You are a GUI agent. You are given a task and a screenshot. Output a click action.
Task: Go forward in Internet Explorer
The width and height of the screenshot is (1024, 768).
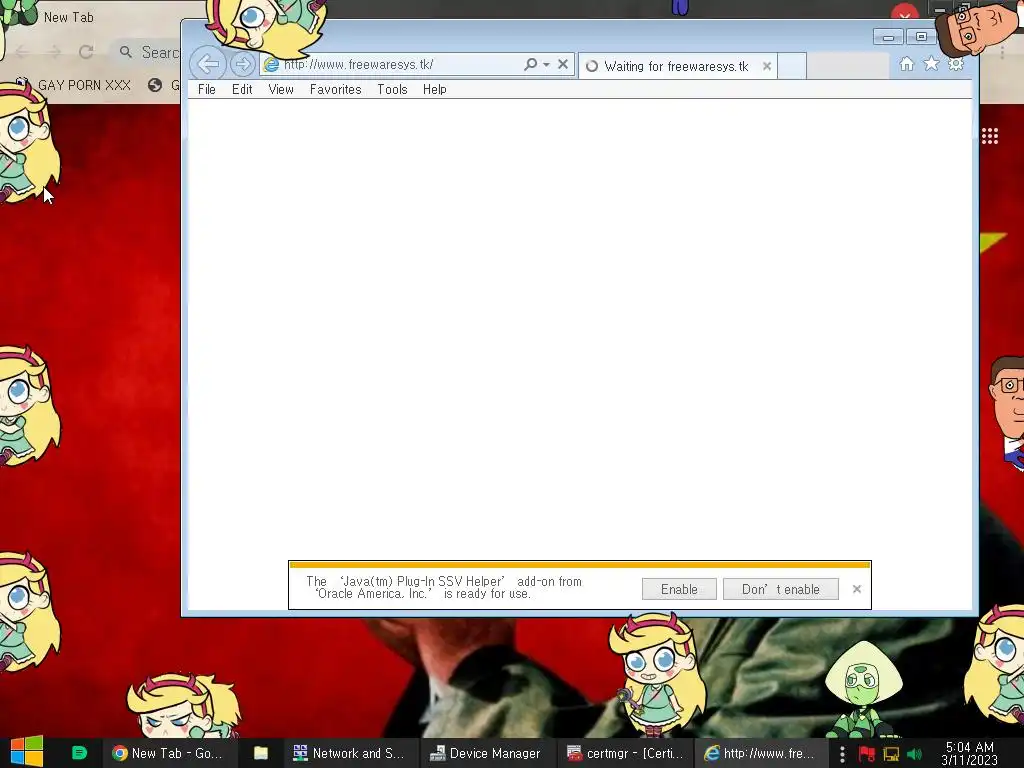pos(243,64)
